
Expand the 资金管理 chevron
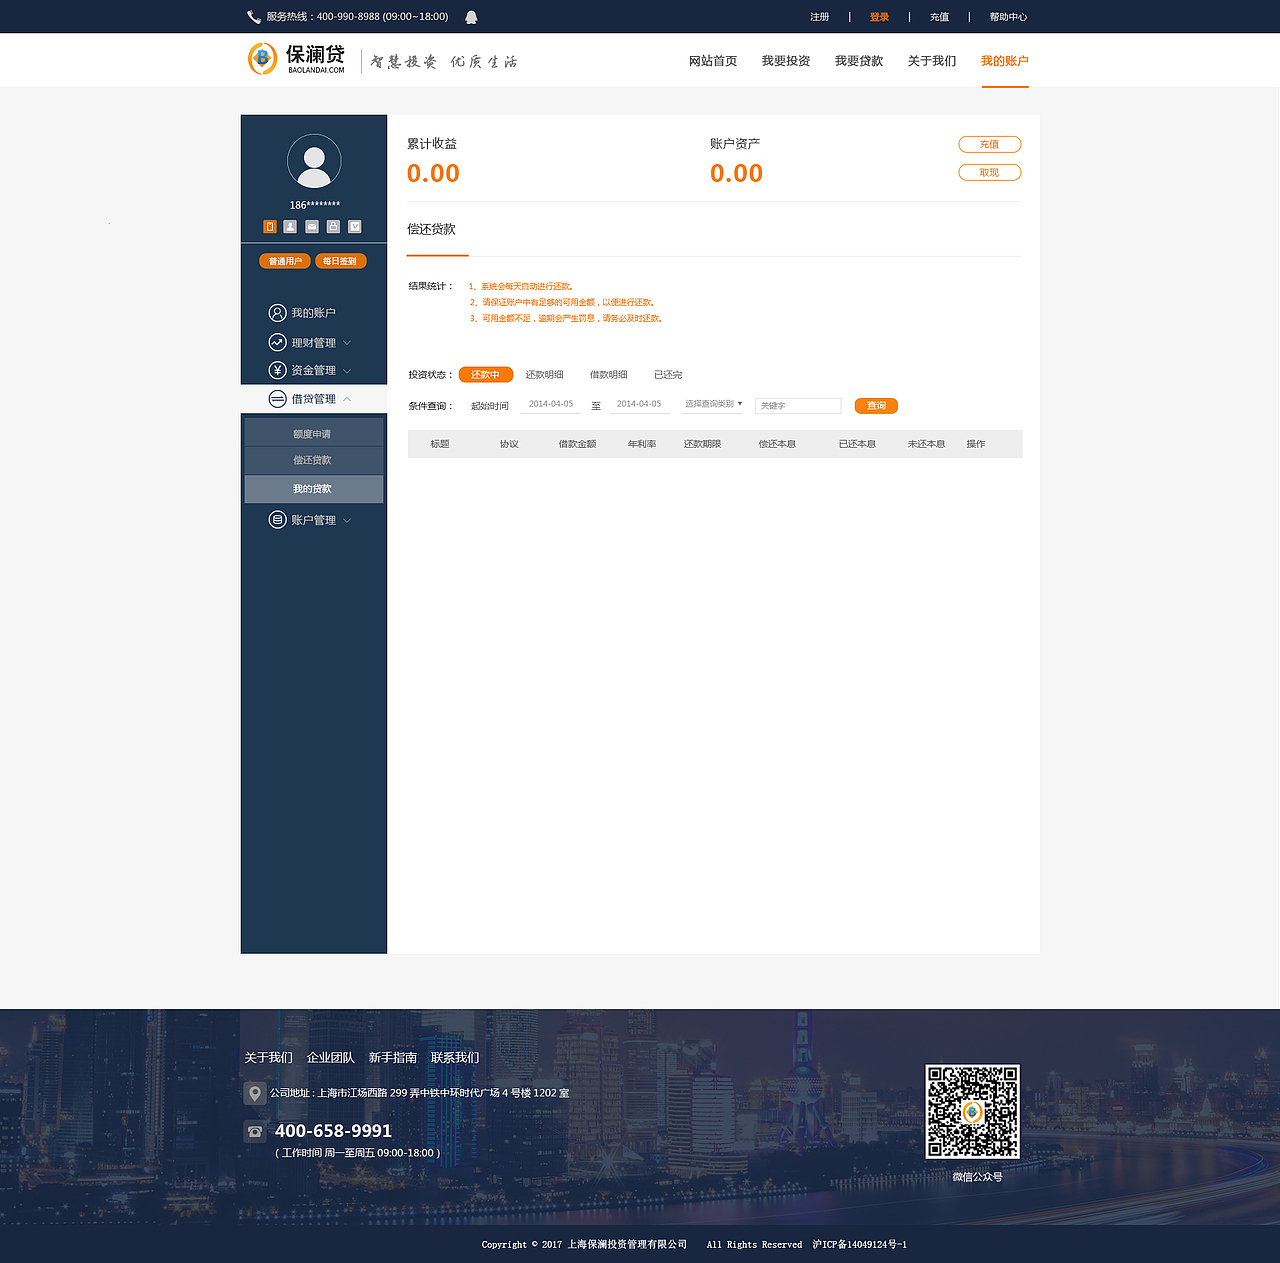[x=347, y=371]
